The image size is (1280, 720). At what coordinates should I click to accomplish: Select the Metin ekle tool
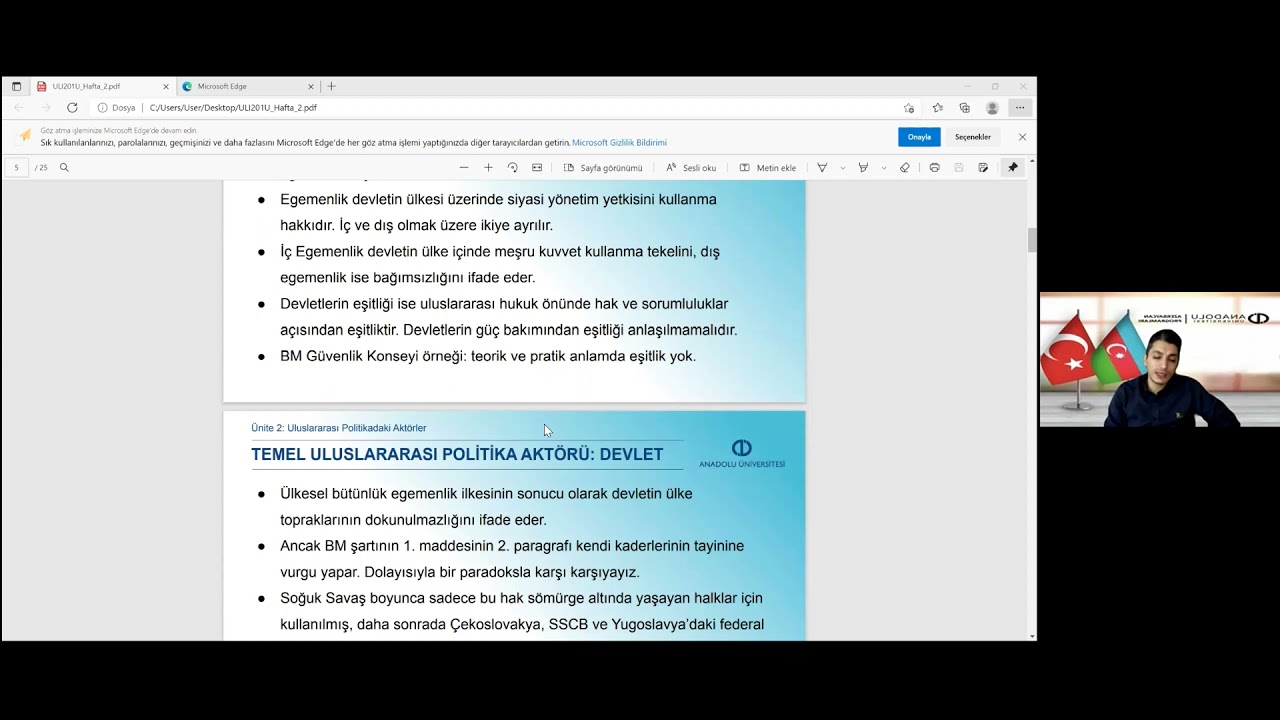768,168
